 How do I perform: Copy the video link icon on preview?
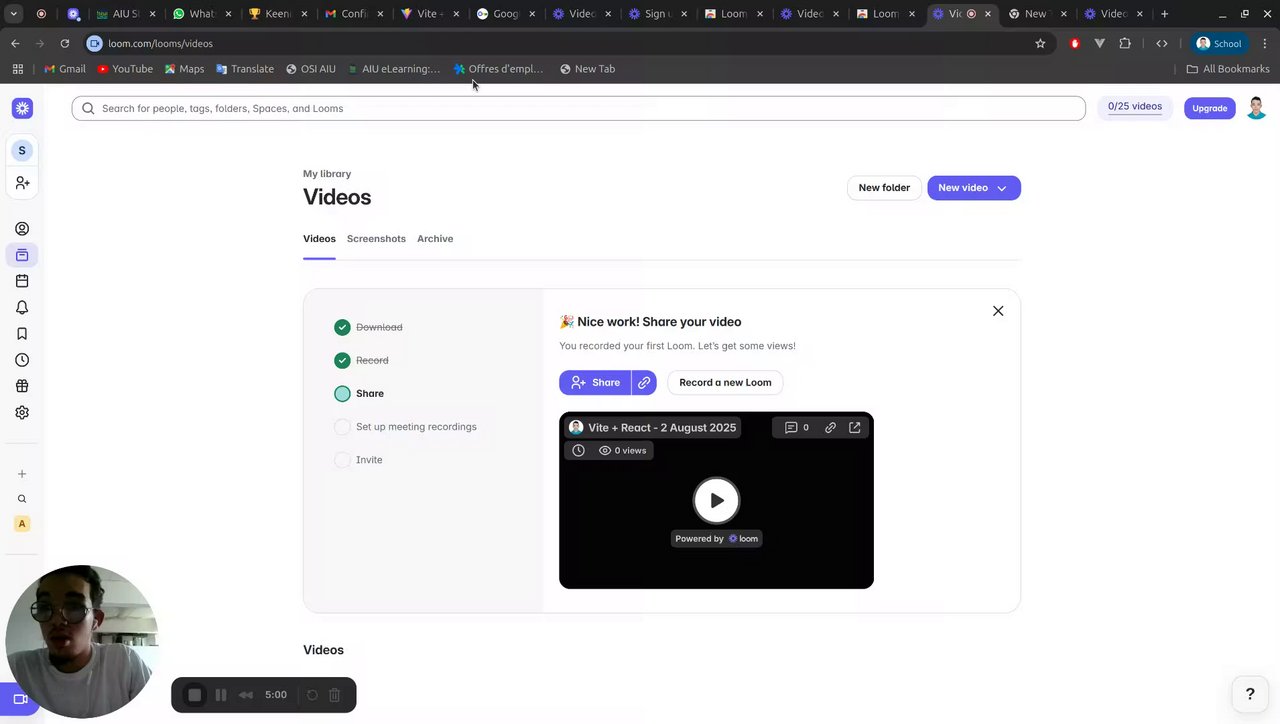pyautogui.click(x=830, y=427)
